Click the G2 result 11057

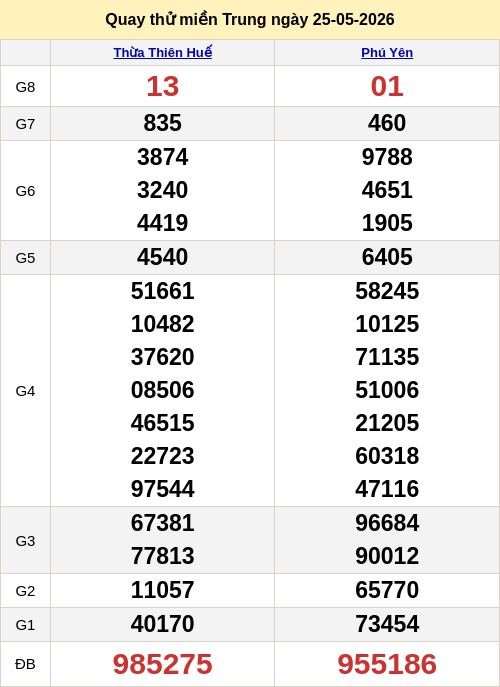pyautogui.click(x=163, y=590)
